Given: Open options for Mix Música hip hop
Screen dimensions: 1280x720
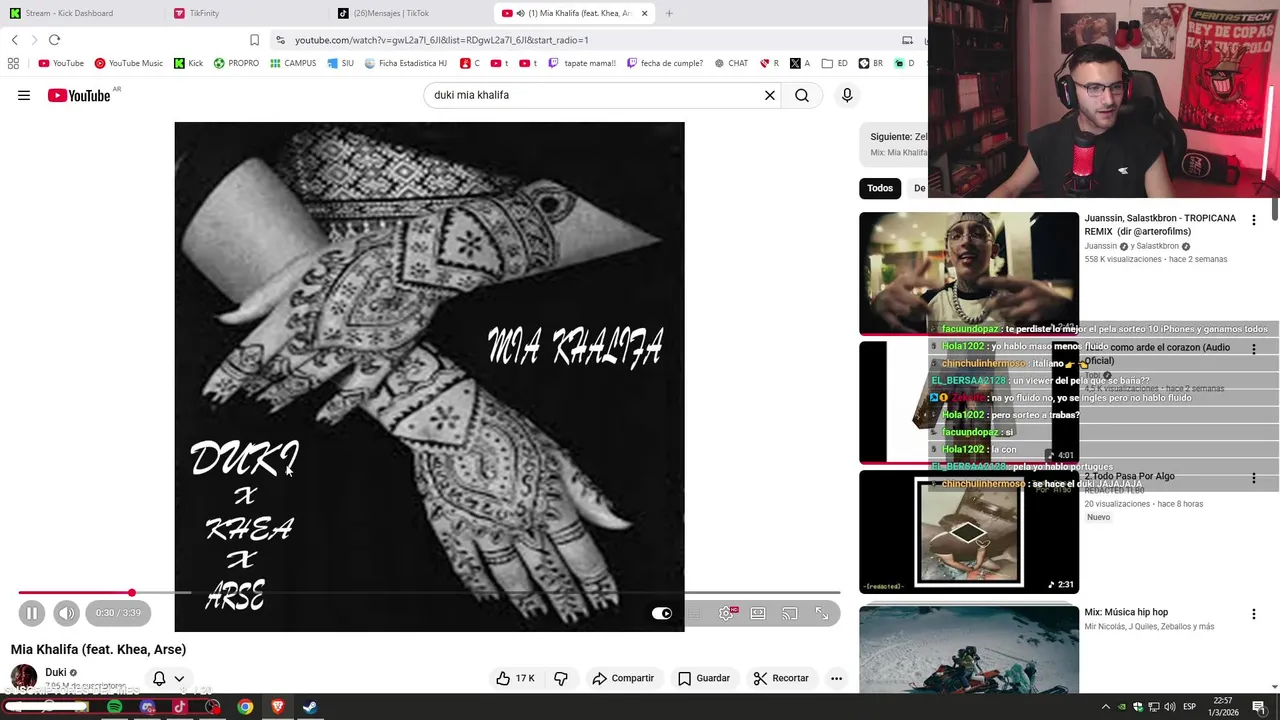Looking at the screenshot, I should click(1254, 614).
